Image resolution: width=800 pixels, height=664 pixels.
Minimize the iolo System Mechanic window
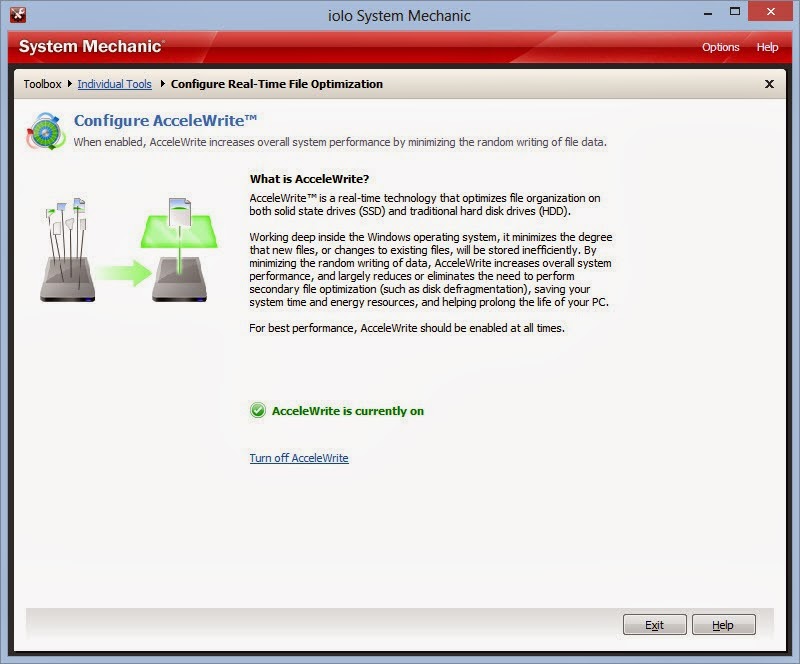tap(708, 13)
